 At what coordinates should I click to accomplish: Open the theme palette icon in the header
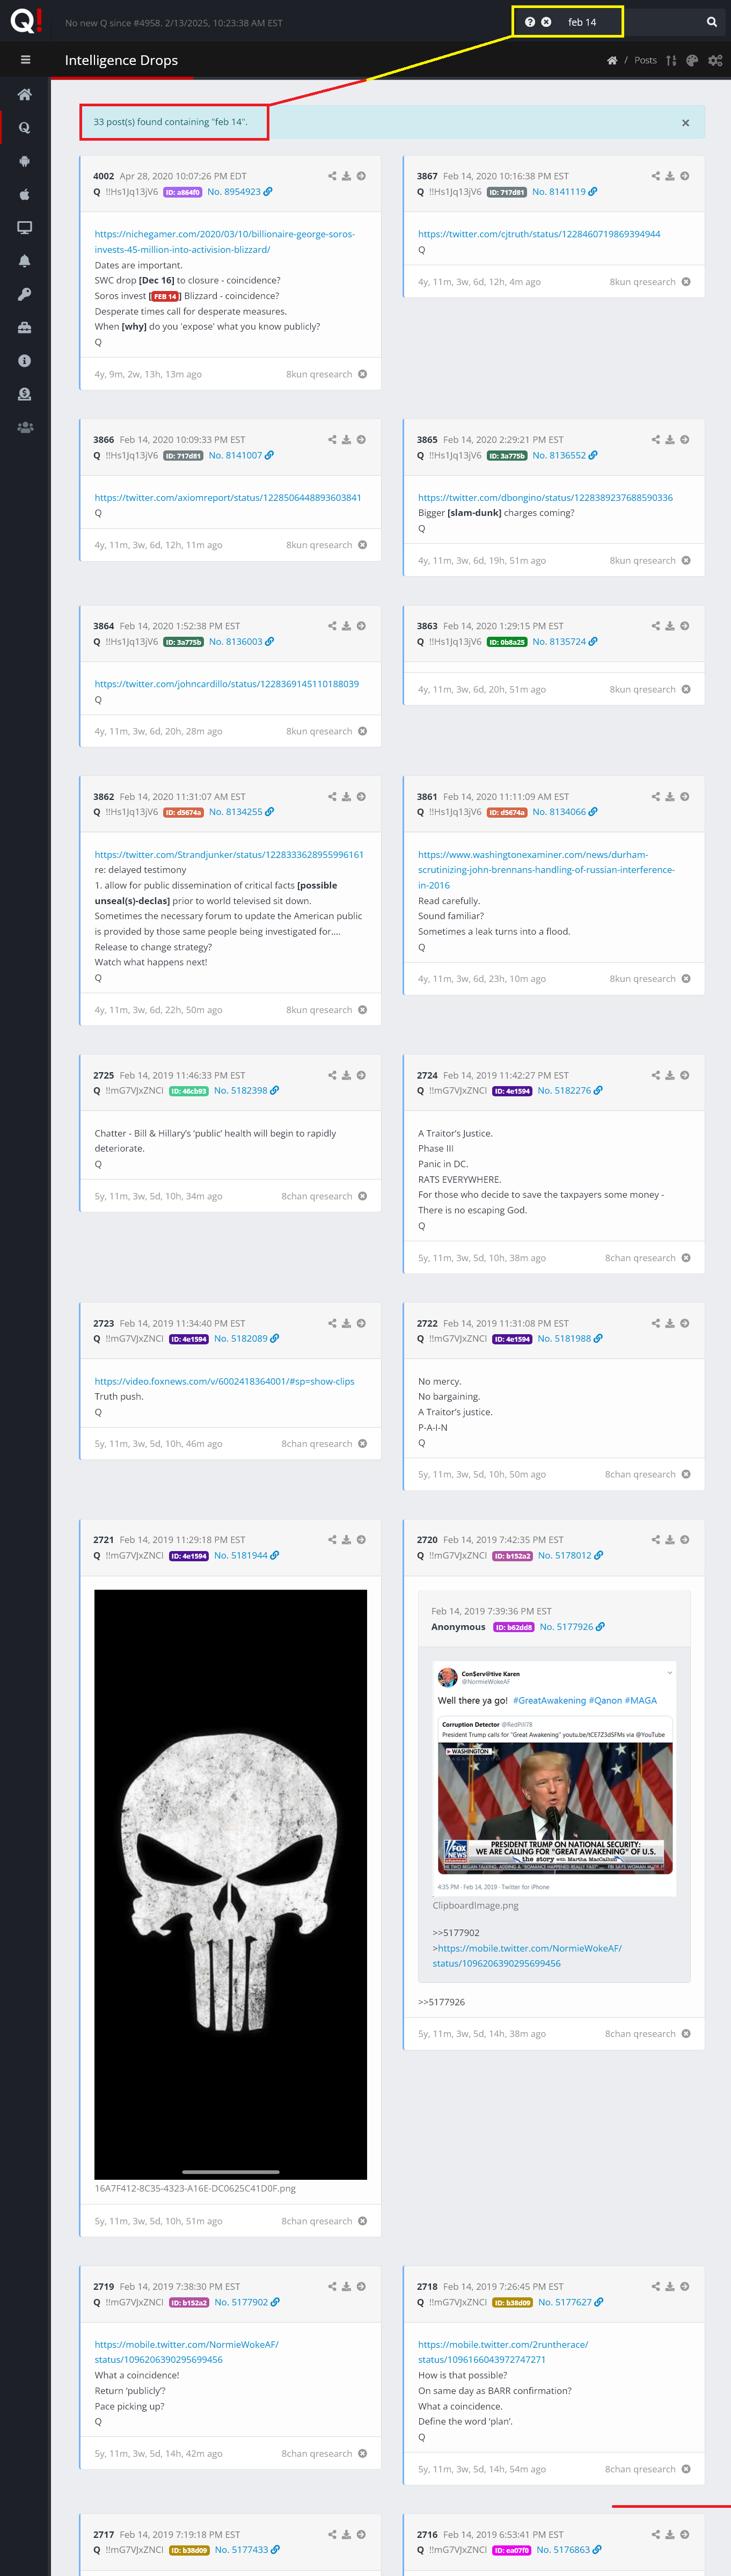(692, 61)
